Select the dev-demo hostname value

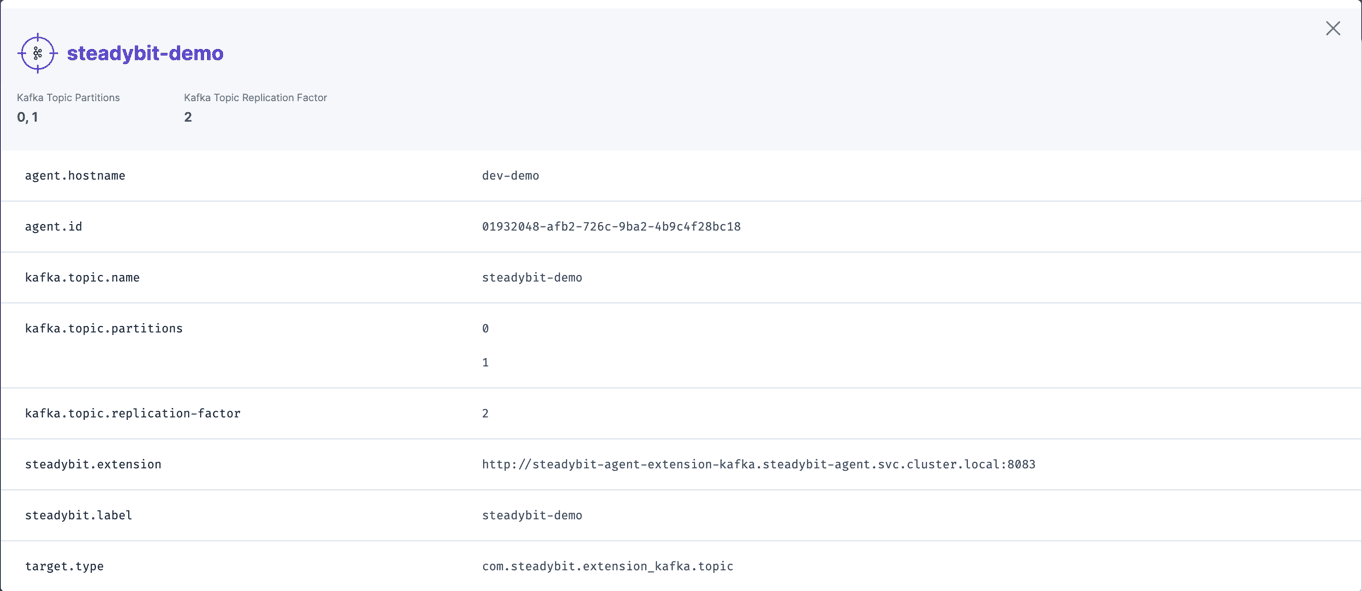tap(509, 175)
